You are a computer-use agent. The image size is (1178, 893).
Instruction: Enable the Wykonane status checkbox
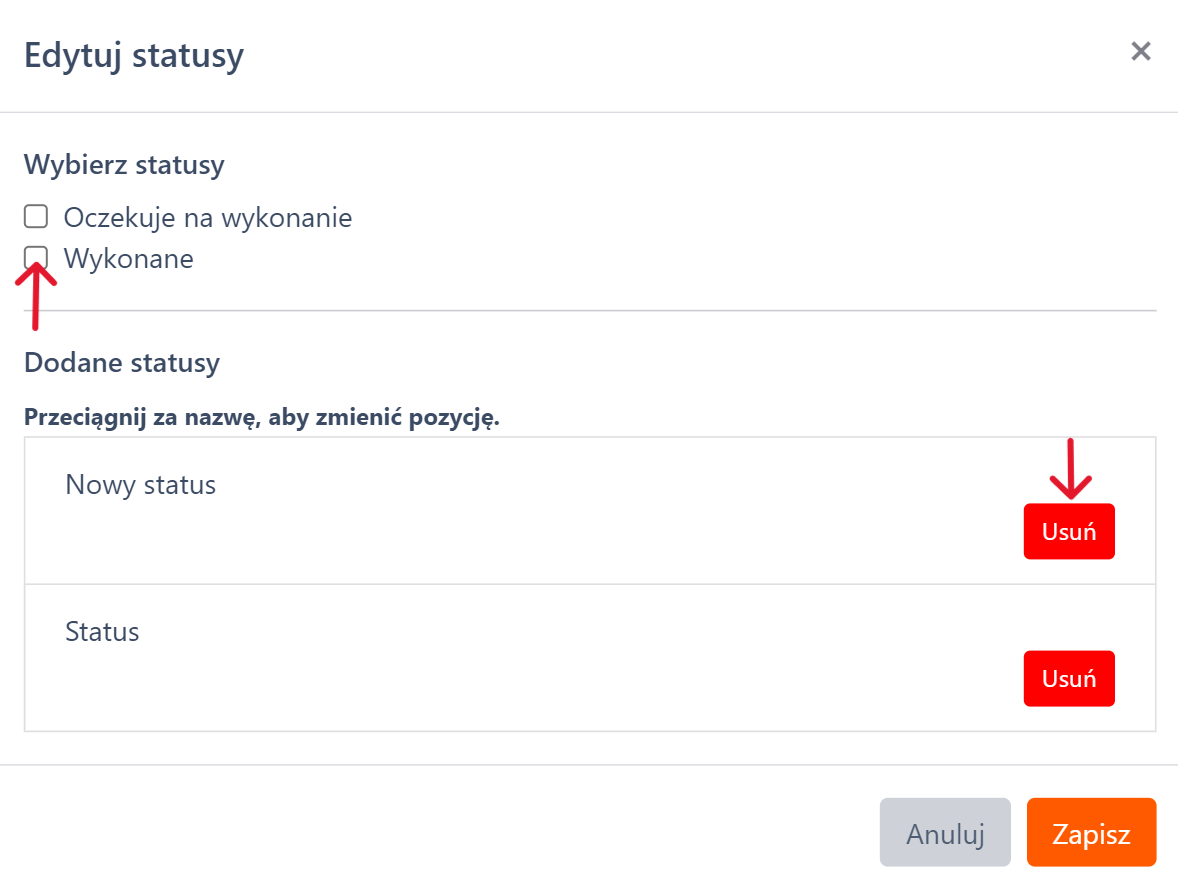36,257
